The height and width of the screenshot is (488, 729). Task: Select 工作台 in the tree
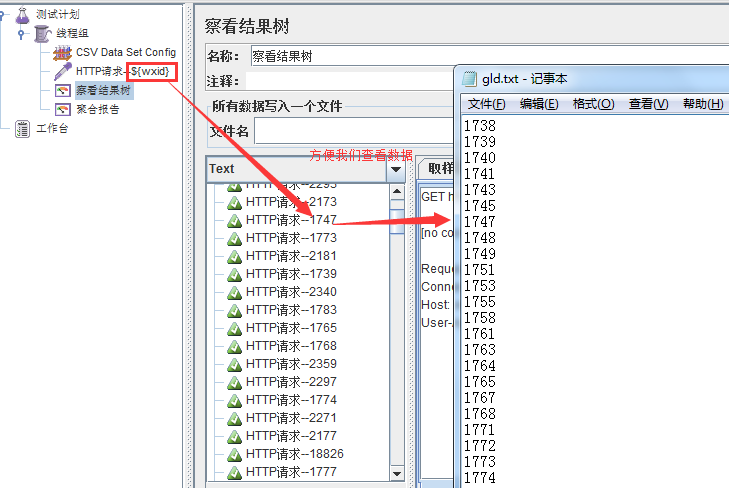(52, 129)
